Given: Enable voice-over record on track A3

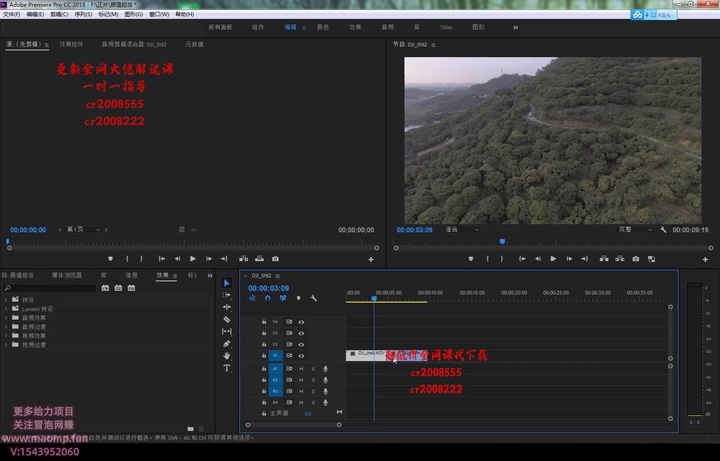Looking at the screenshot, I should [326, 391].
